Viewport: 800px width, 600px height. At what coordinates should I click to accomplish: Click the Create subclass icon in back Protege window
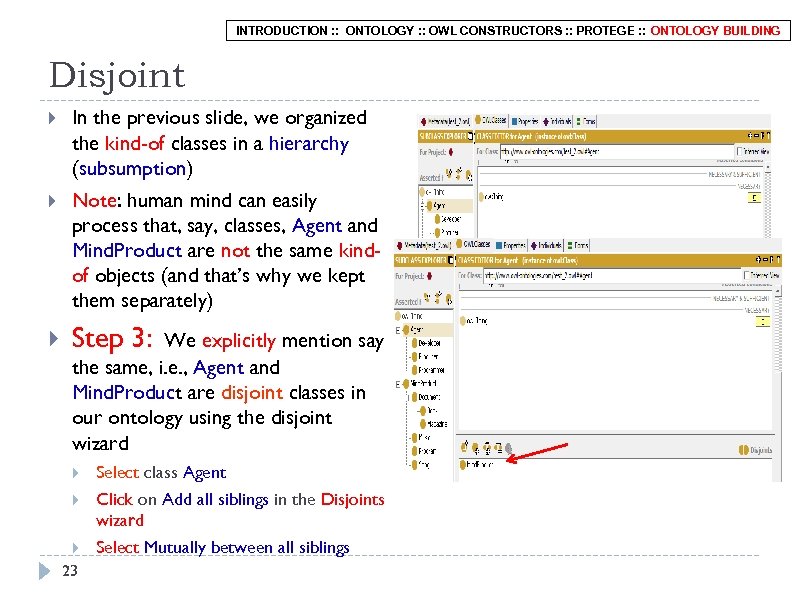[448, 174]
